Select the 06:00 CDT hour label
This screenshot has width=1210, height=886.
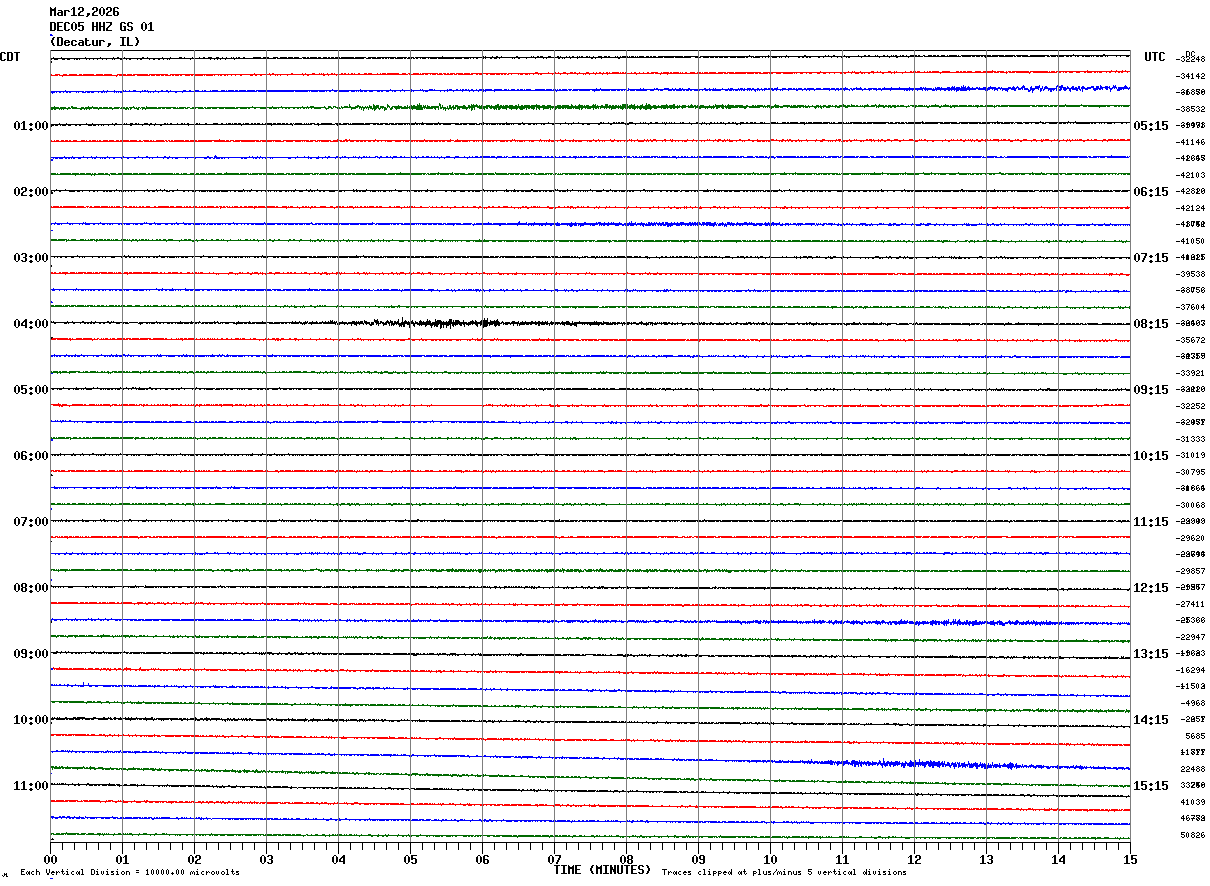31,456
